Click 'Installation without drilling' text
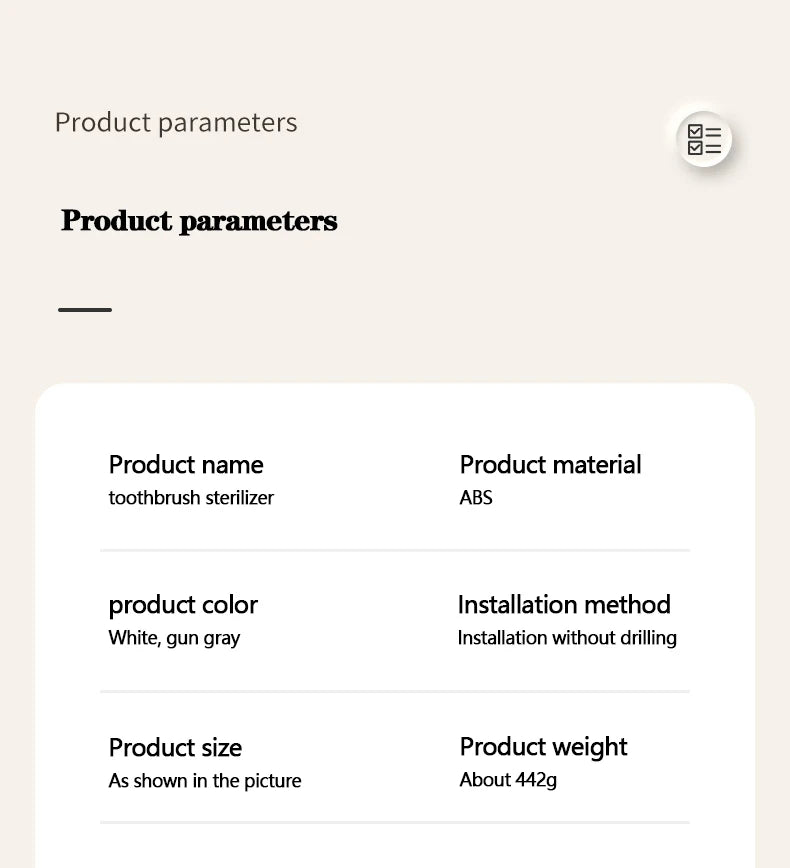The image size is (790, 868). click(x=567, y=638)
